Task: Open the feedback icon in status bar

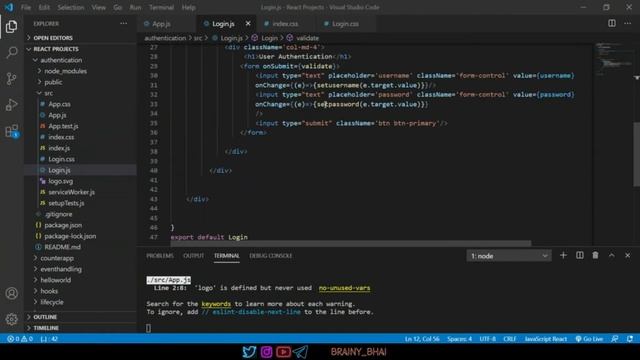Action: coord(614,339)
